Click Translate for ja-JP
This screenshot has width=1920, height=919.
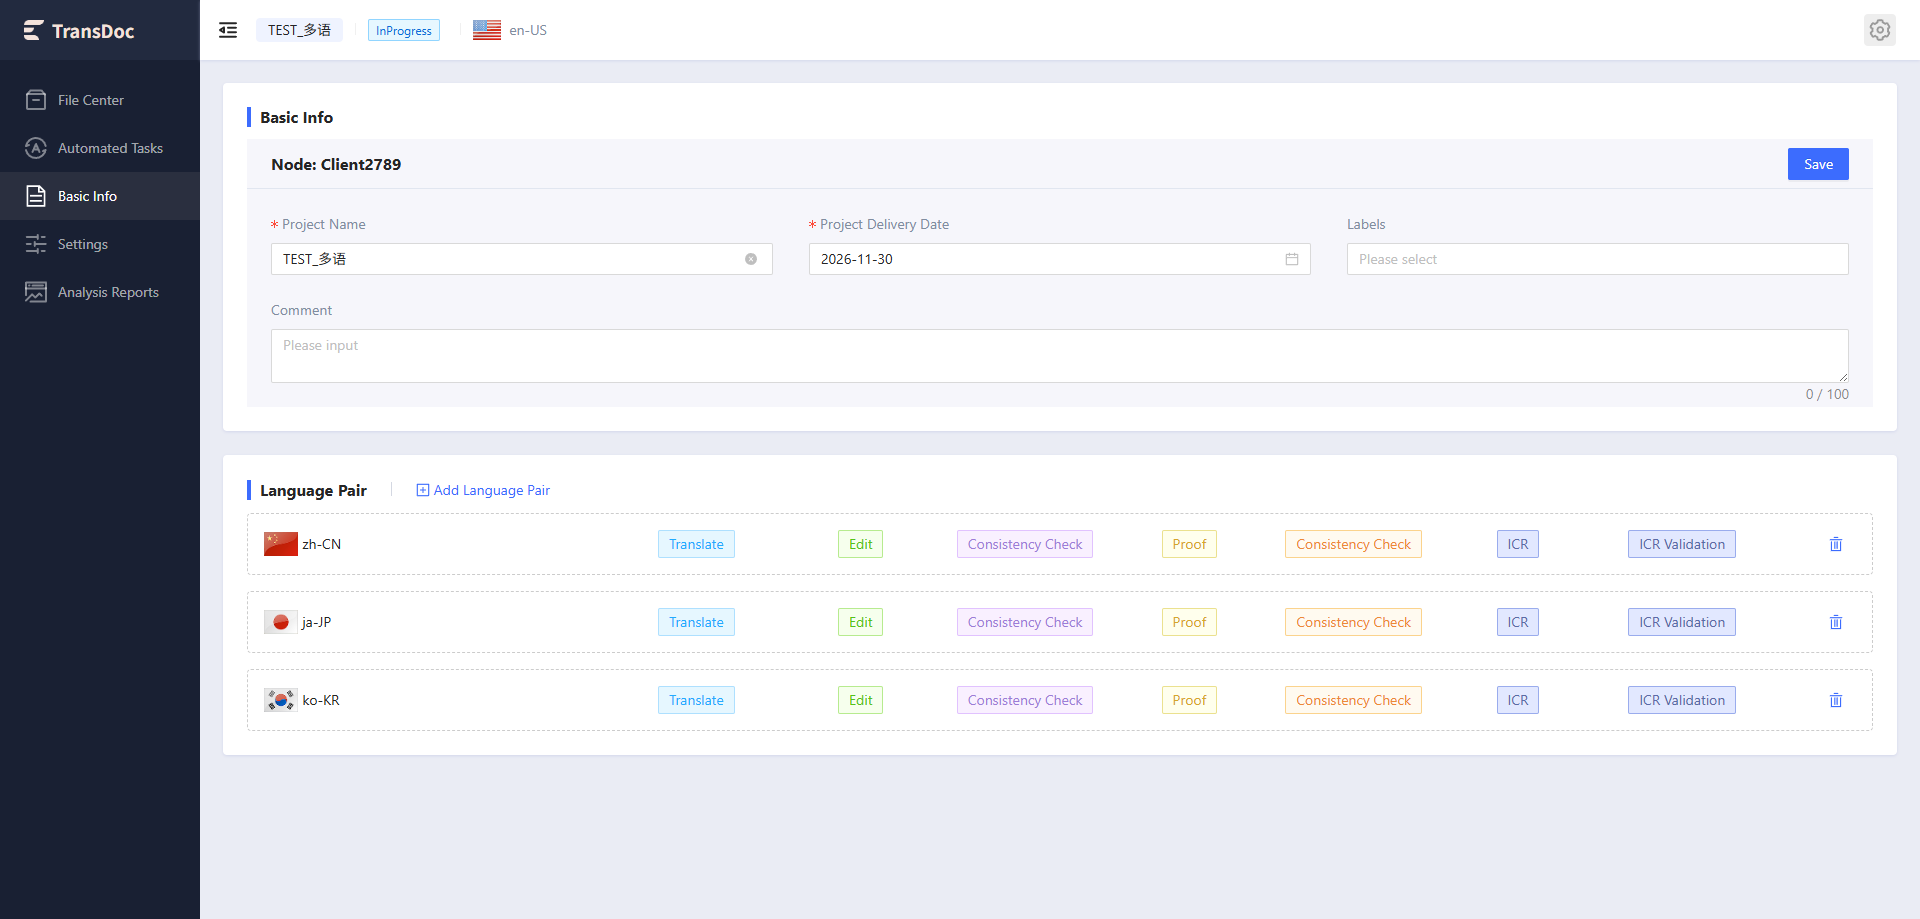pos(696,622)
